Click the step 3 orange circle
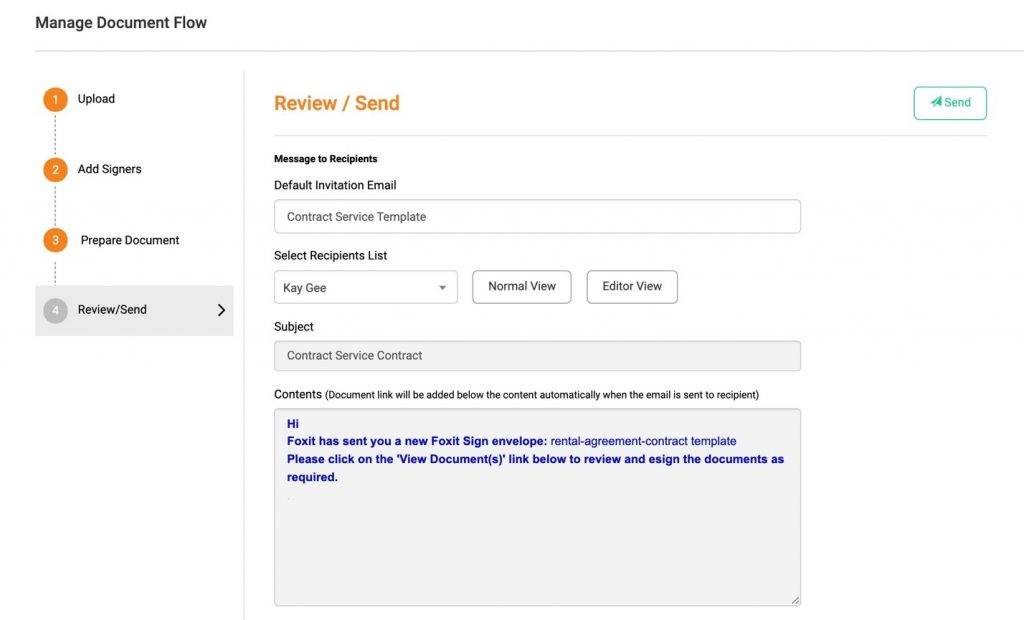This screenshot has height=620, width=1024. click(56, 240)
